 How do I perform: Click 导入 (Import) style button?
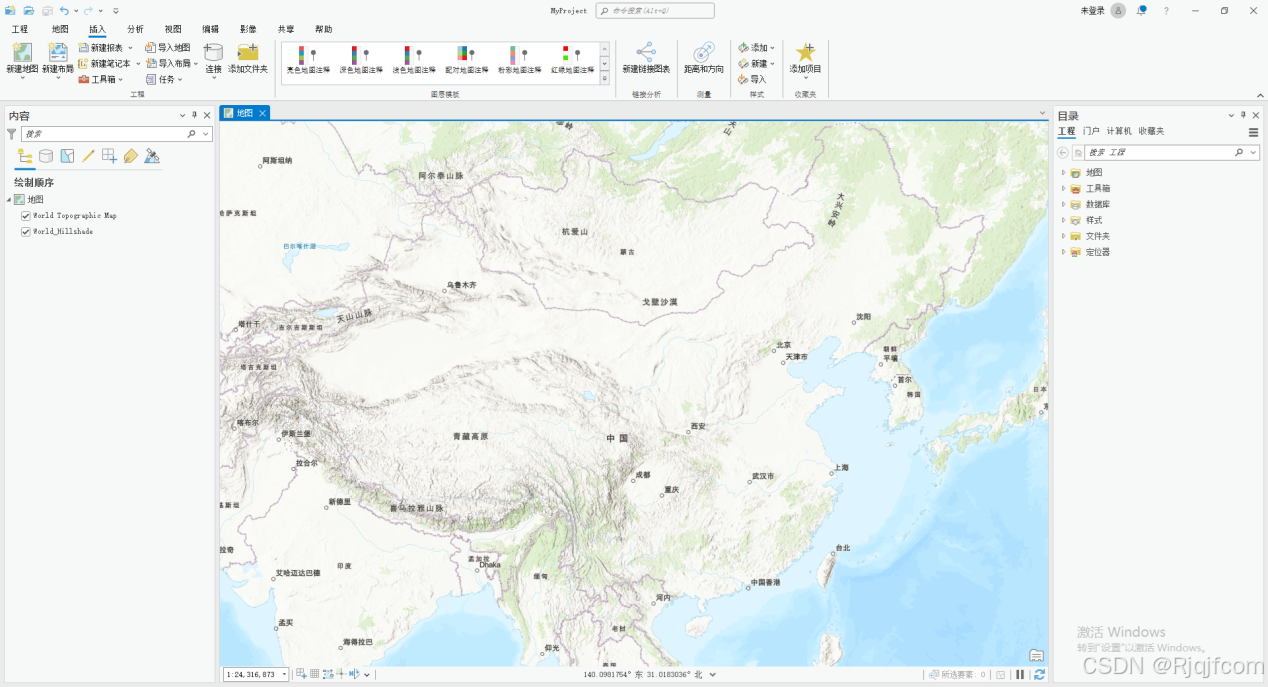click(752, 79)
